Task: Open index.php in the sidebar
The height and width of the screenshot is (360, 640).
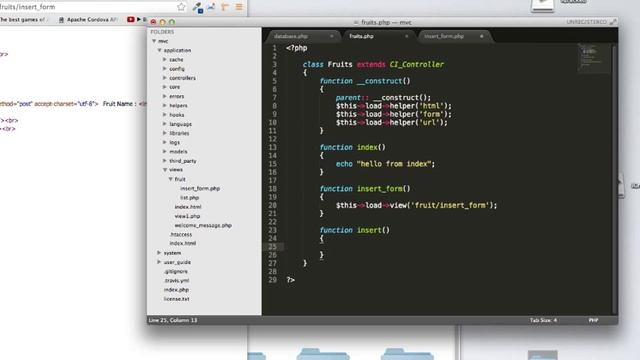Action: 176,290
